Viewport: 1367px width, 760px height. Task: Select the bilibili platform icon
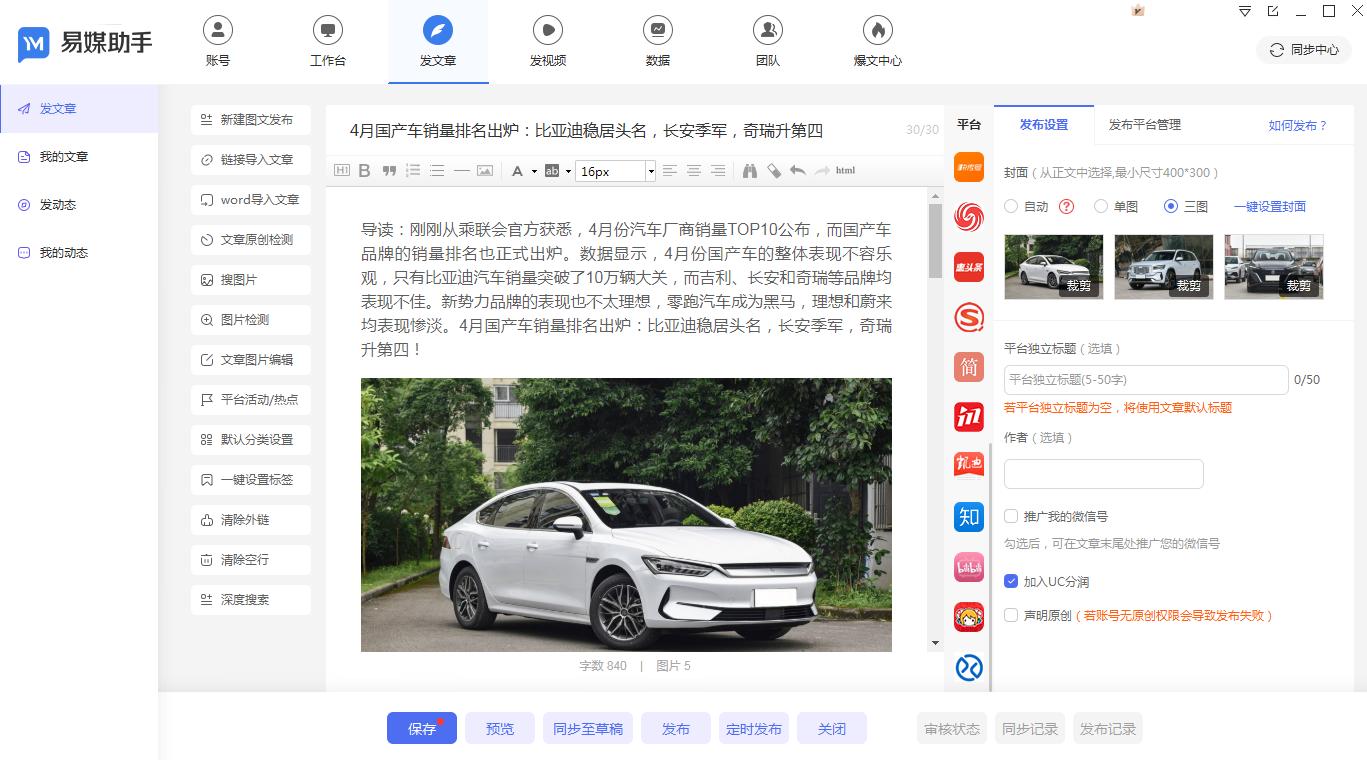coord(968,566)
